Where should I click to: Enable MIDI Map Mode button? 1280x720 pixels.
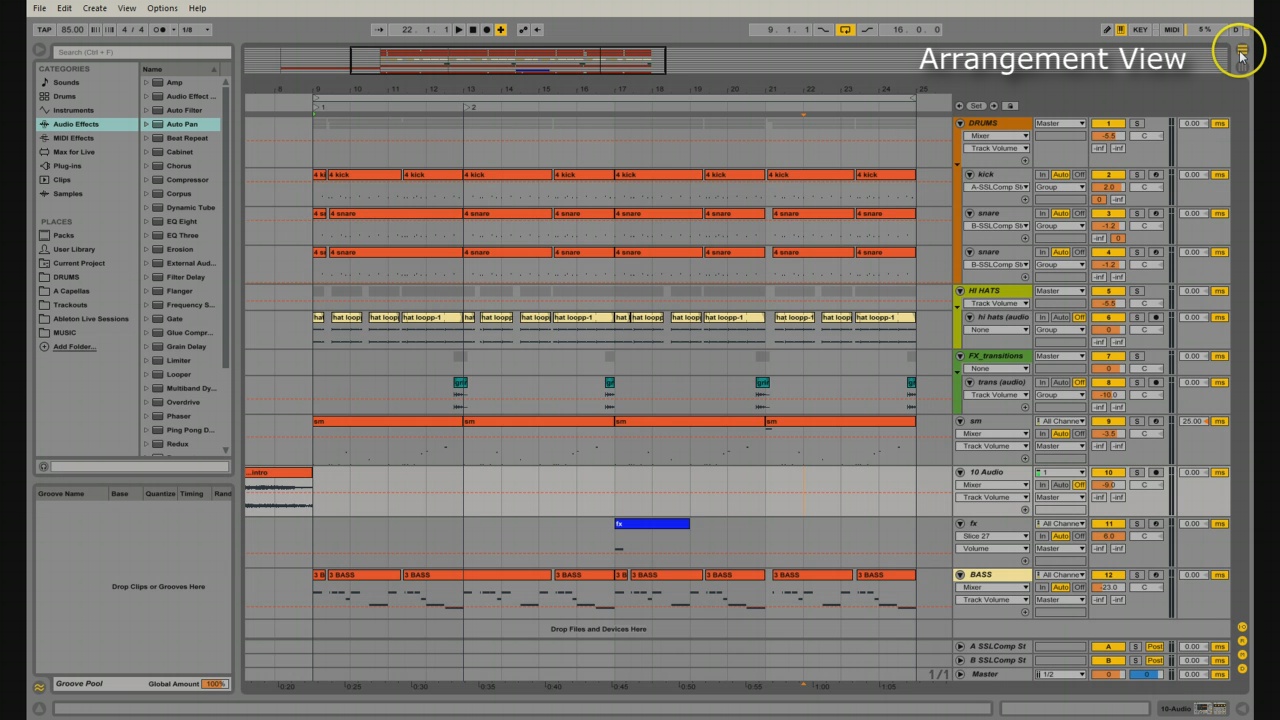1171,30
